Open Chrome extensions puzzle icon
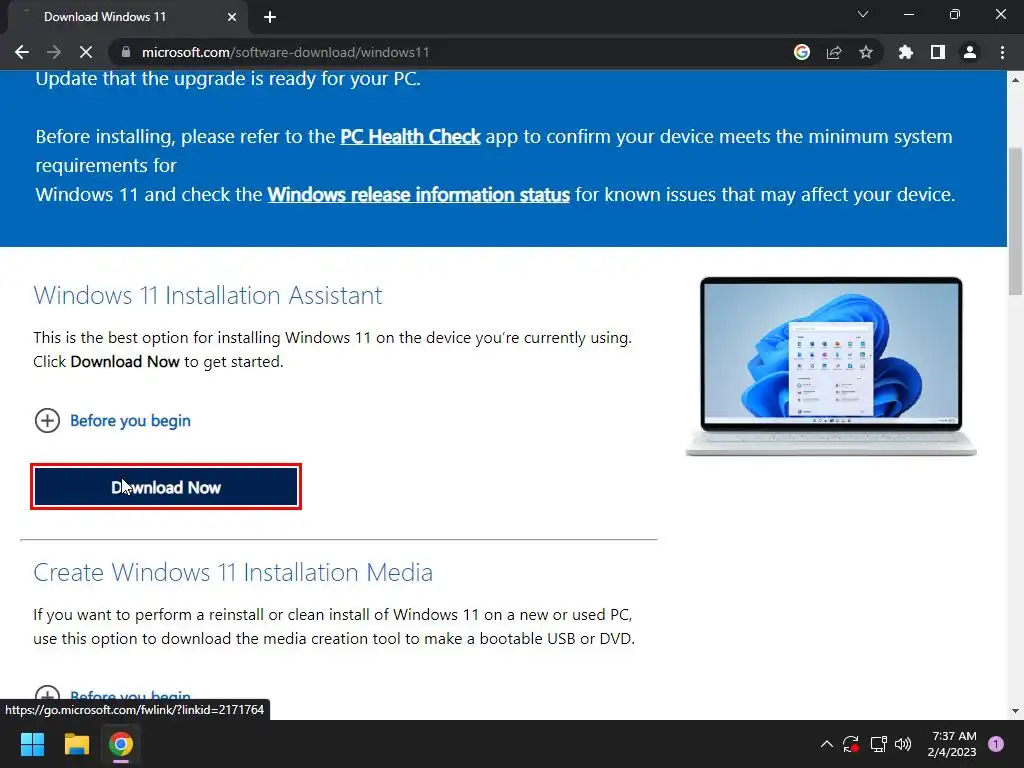 tap(905, 52)
